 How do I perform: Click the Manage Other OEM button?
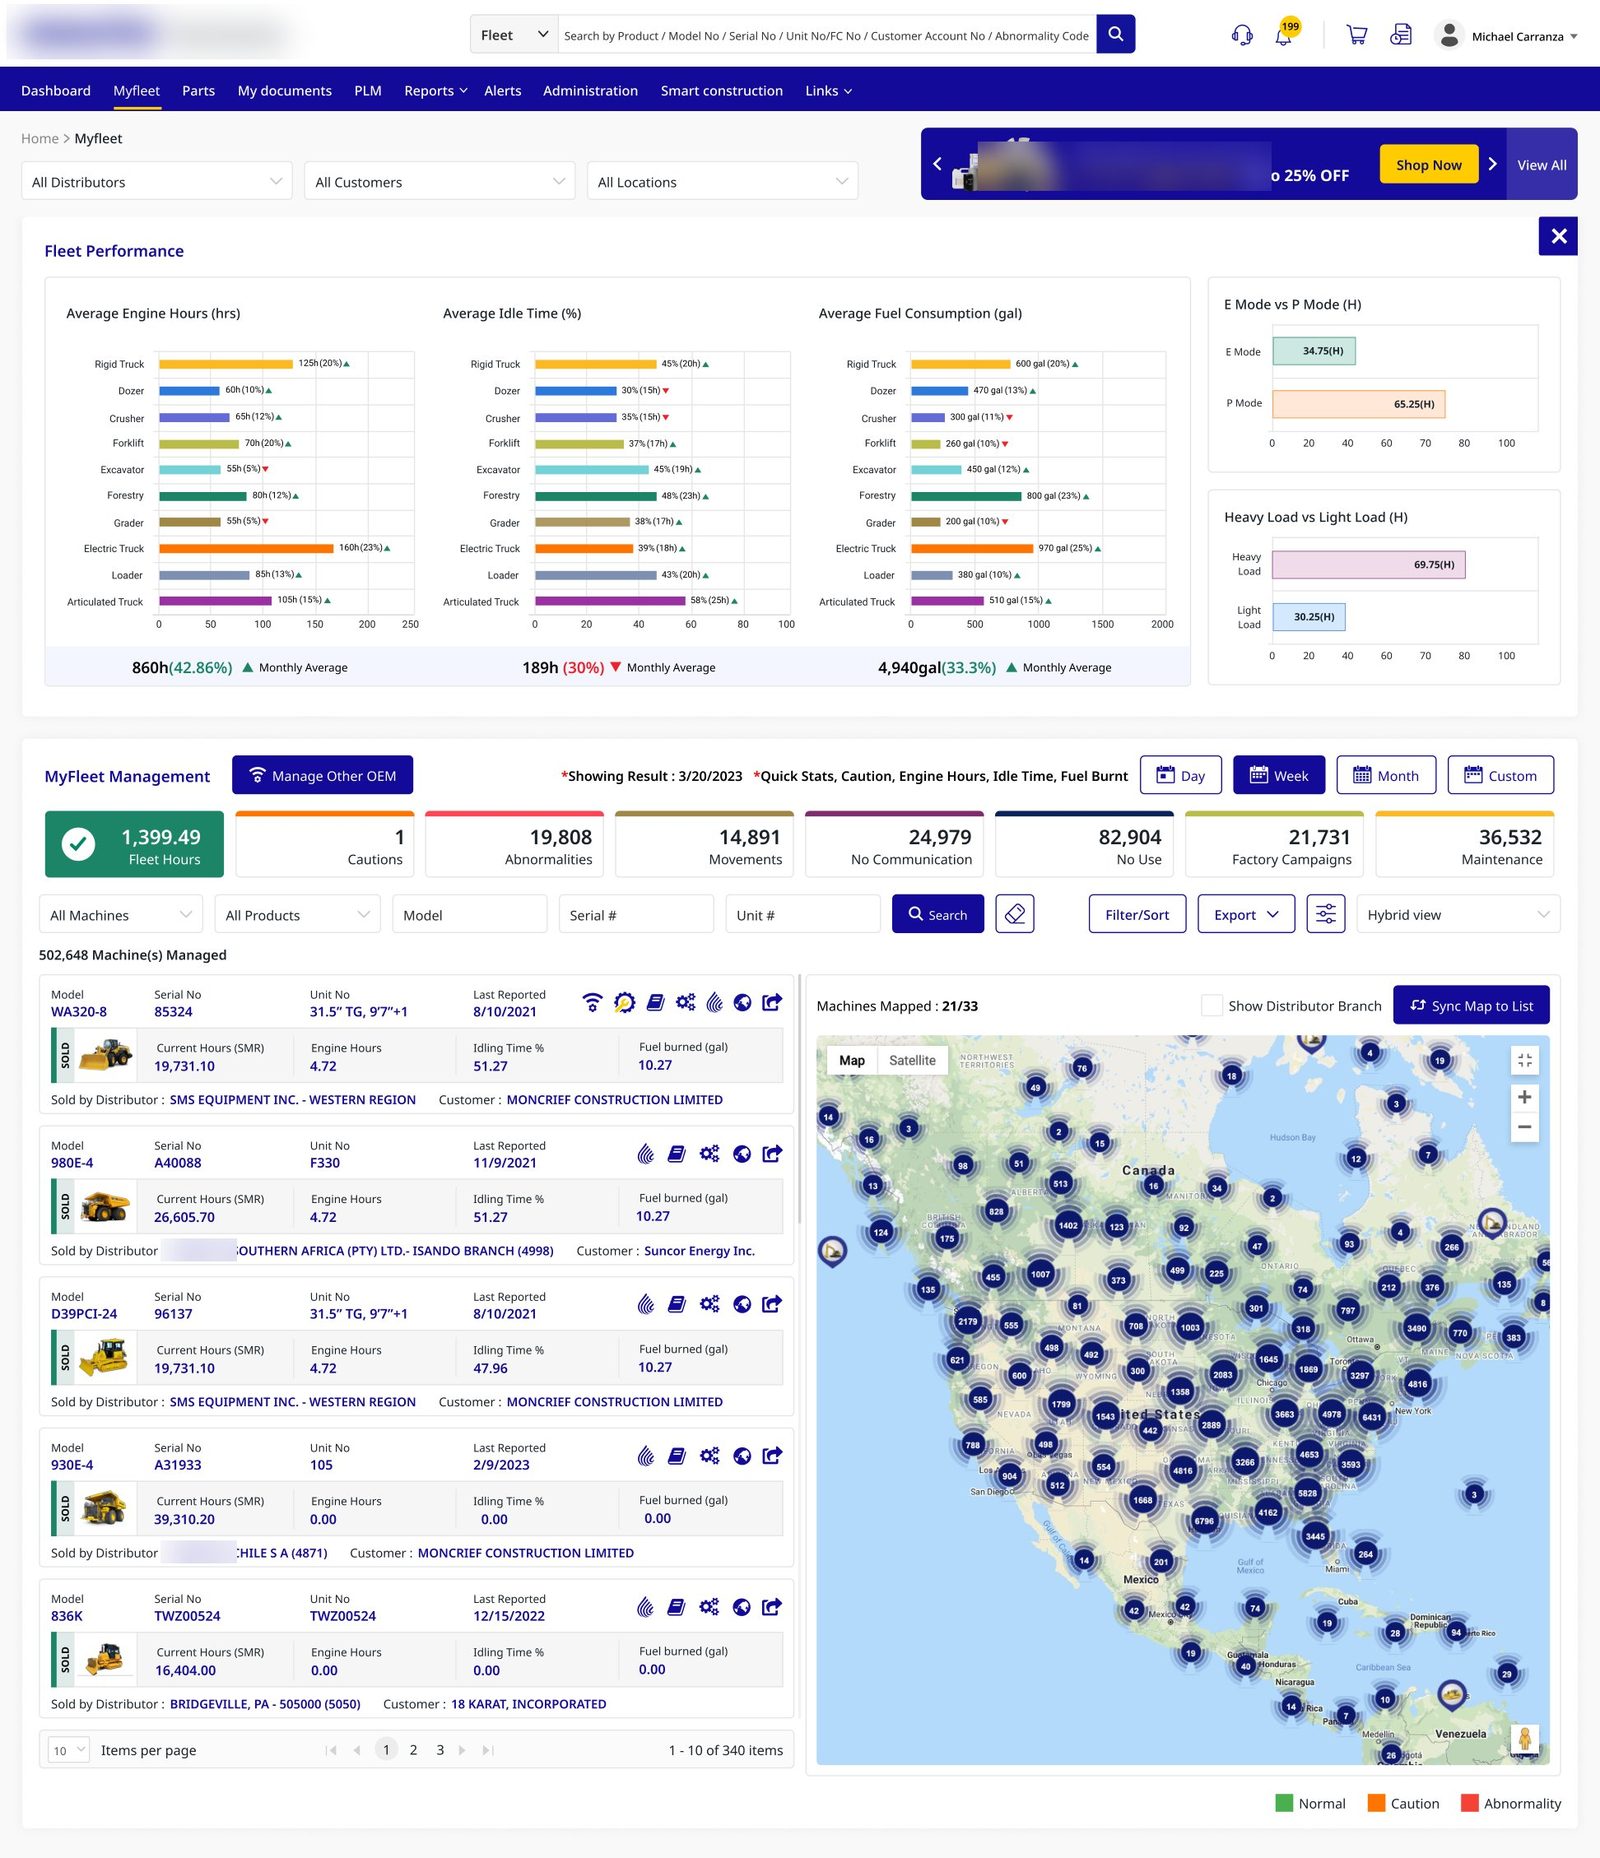322,775
